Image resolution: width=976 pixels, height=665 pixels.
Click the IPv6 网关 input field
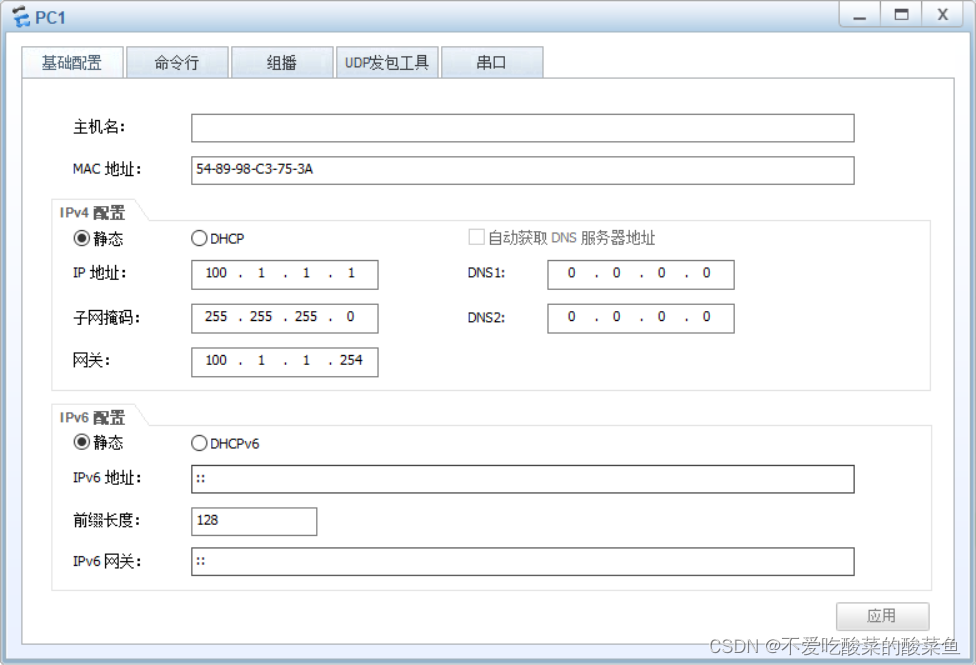(x=522, y=562)
